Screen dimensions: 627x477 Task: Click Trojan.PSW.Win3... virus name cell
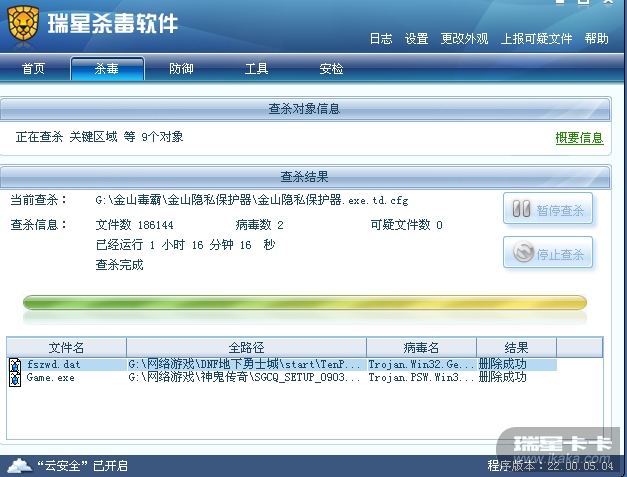coord(421,377)
